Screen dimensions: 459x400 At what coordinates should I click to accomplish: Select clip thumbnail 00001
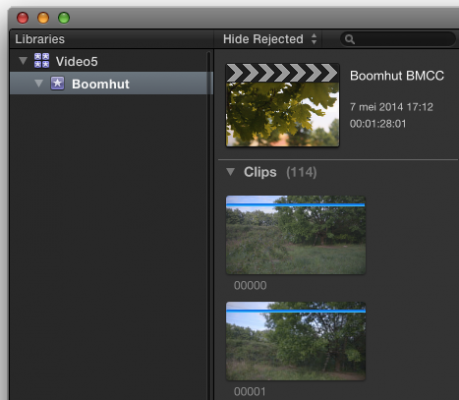(x=296, y=341)
